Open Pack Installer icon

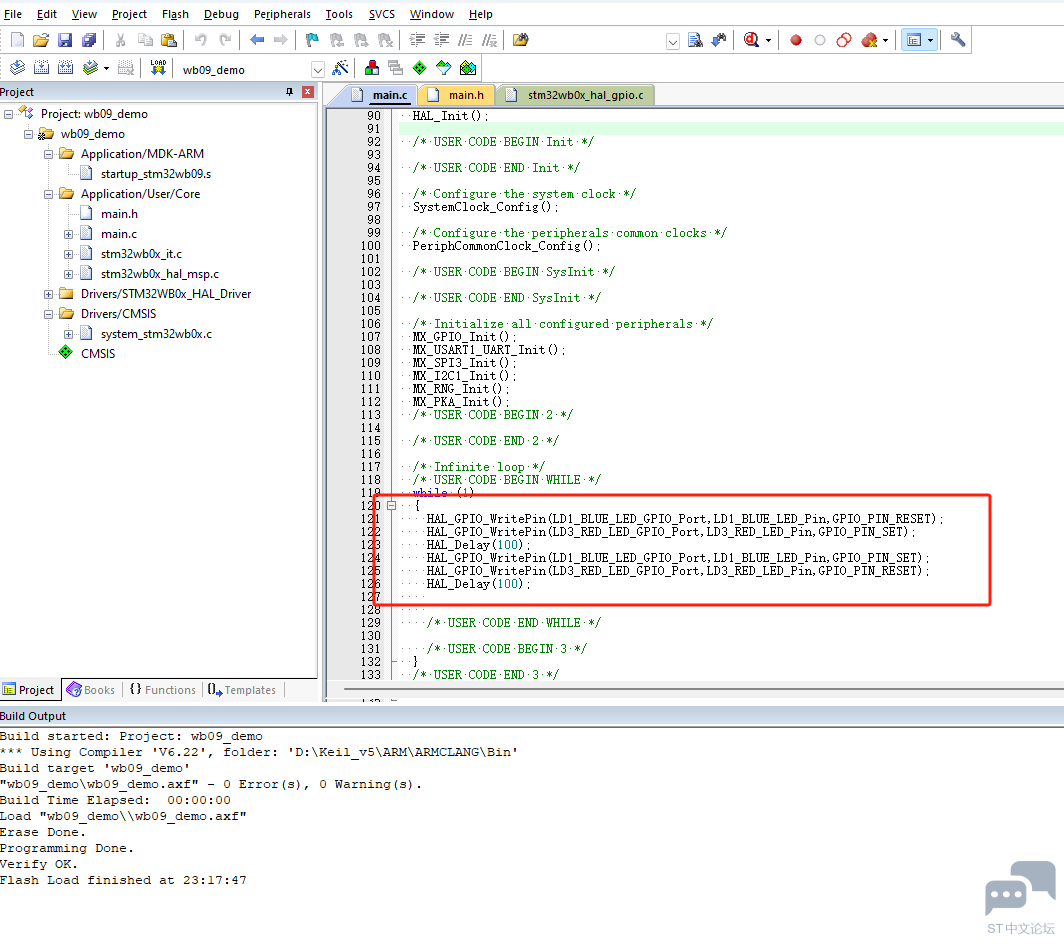[468, 68]
